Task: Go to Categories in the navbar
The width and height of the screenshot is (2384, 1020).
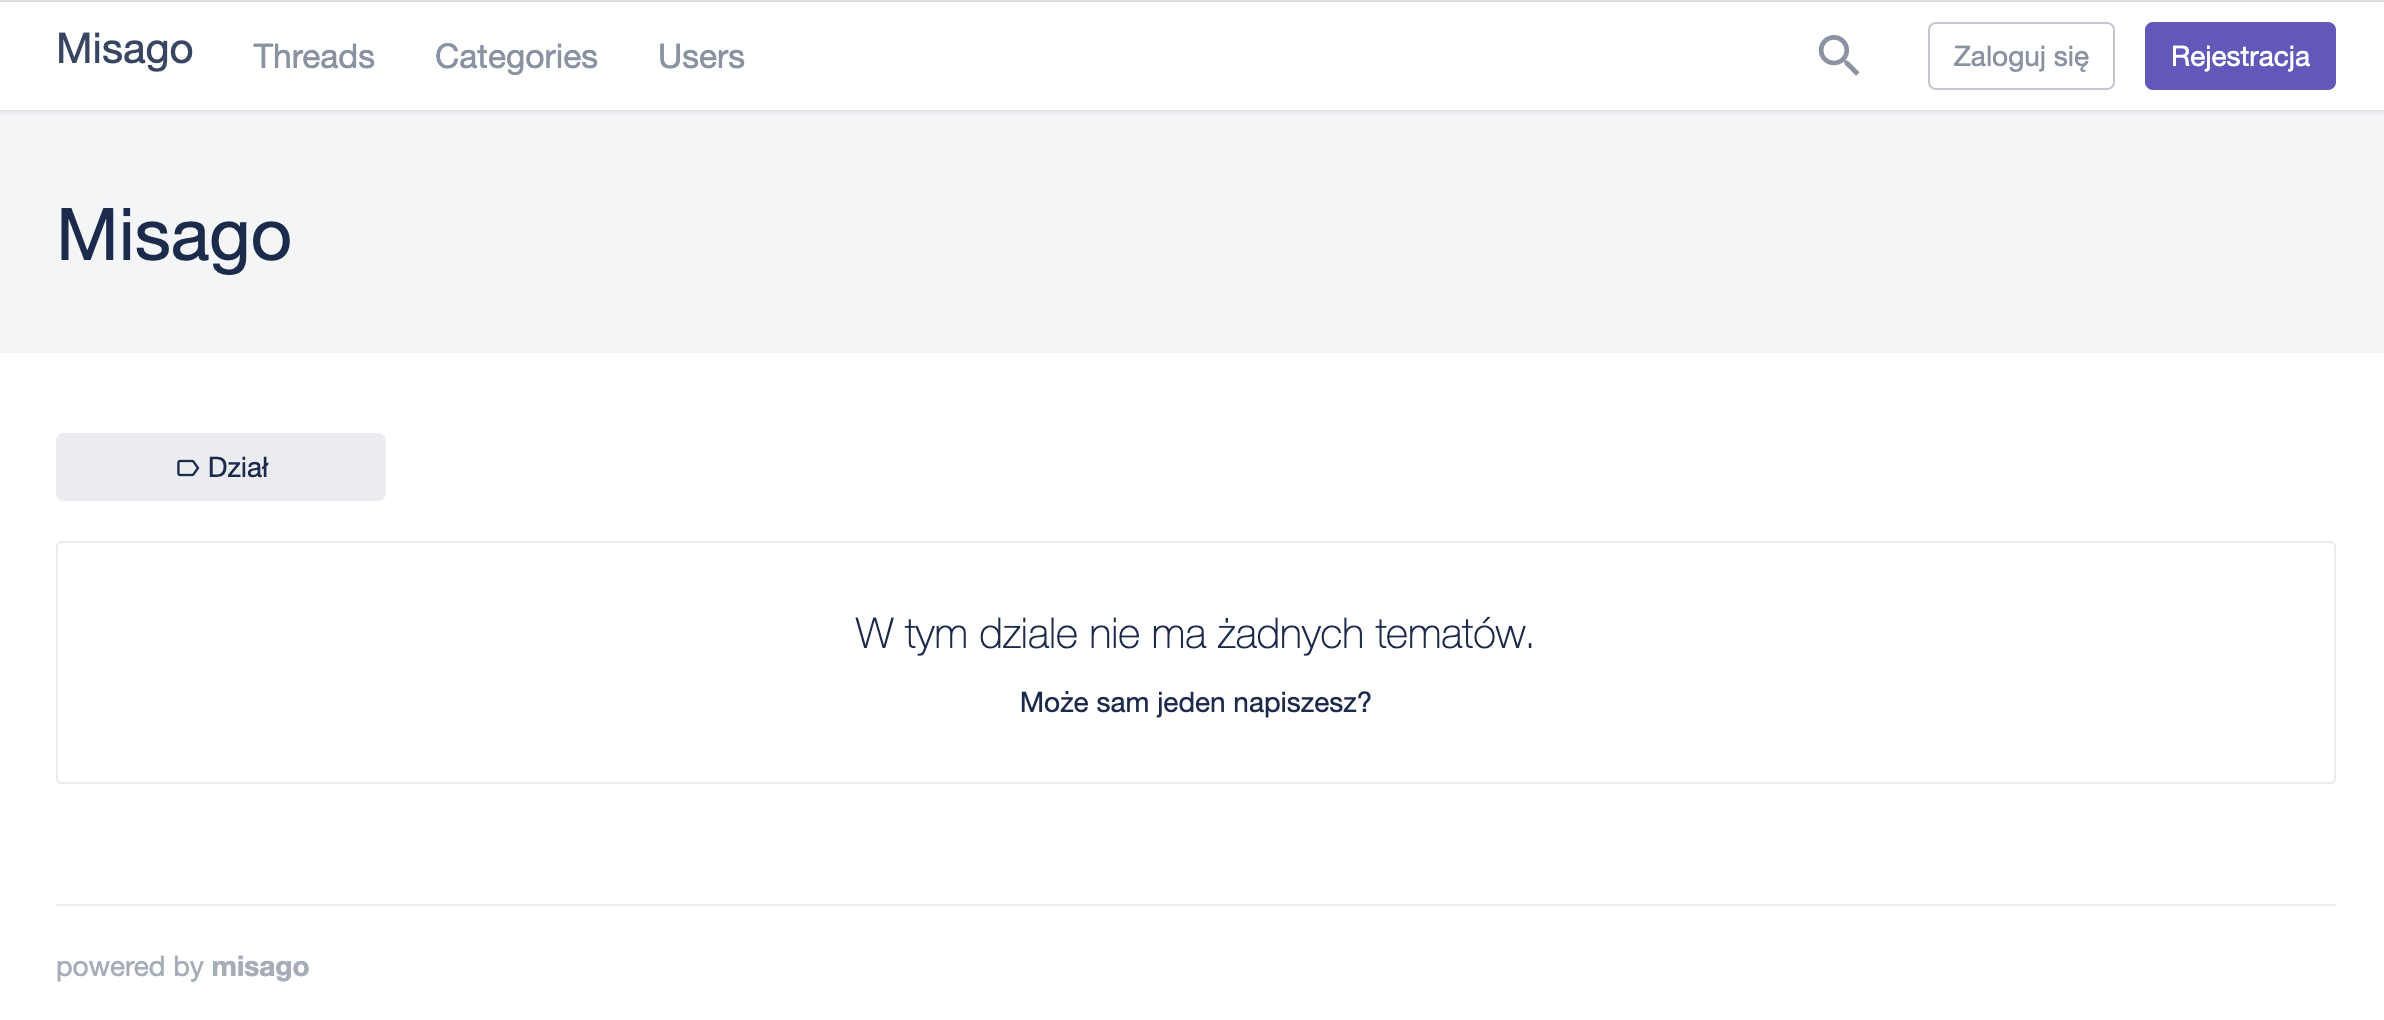Action: pos(515,57)
